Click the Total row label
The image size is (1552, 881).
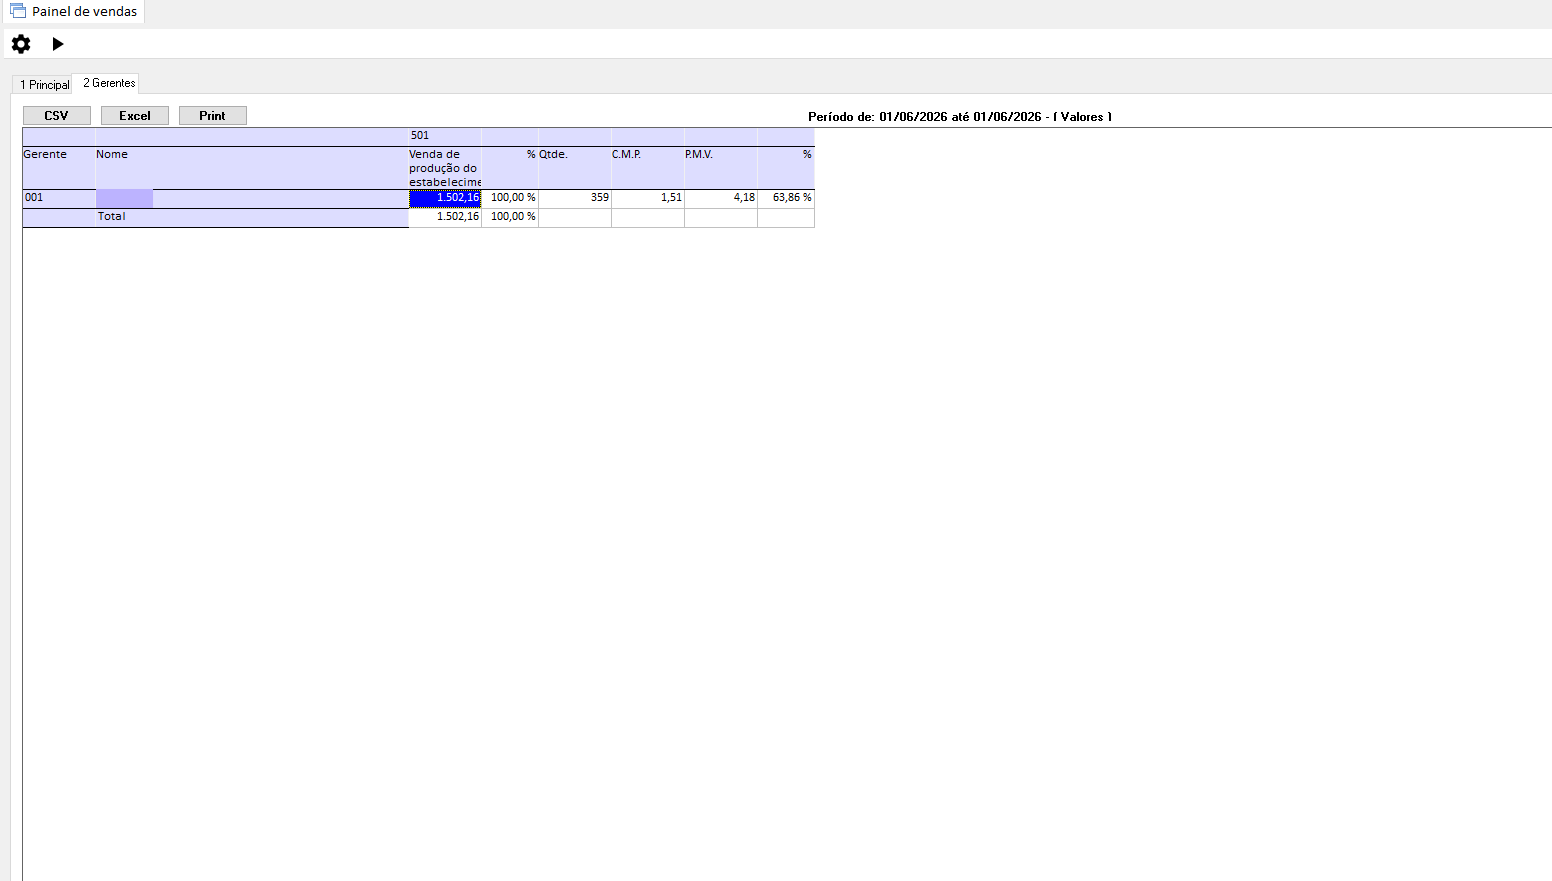[111, 217]
